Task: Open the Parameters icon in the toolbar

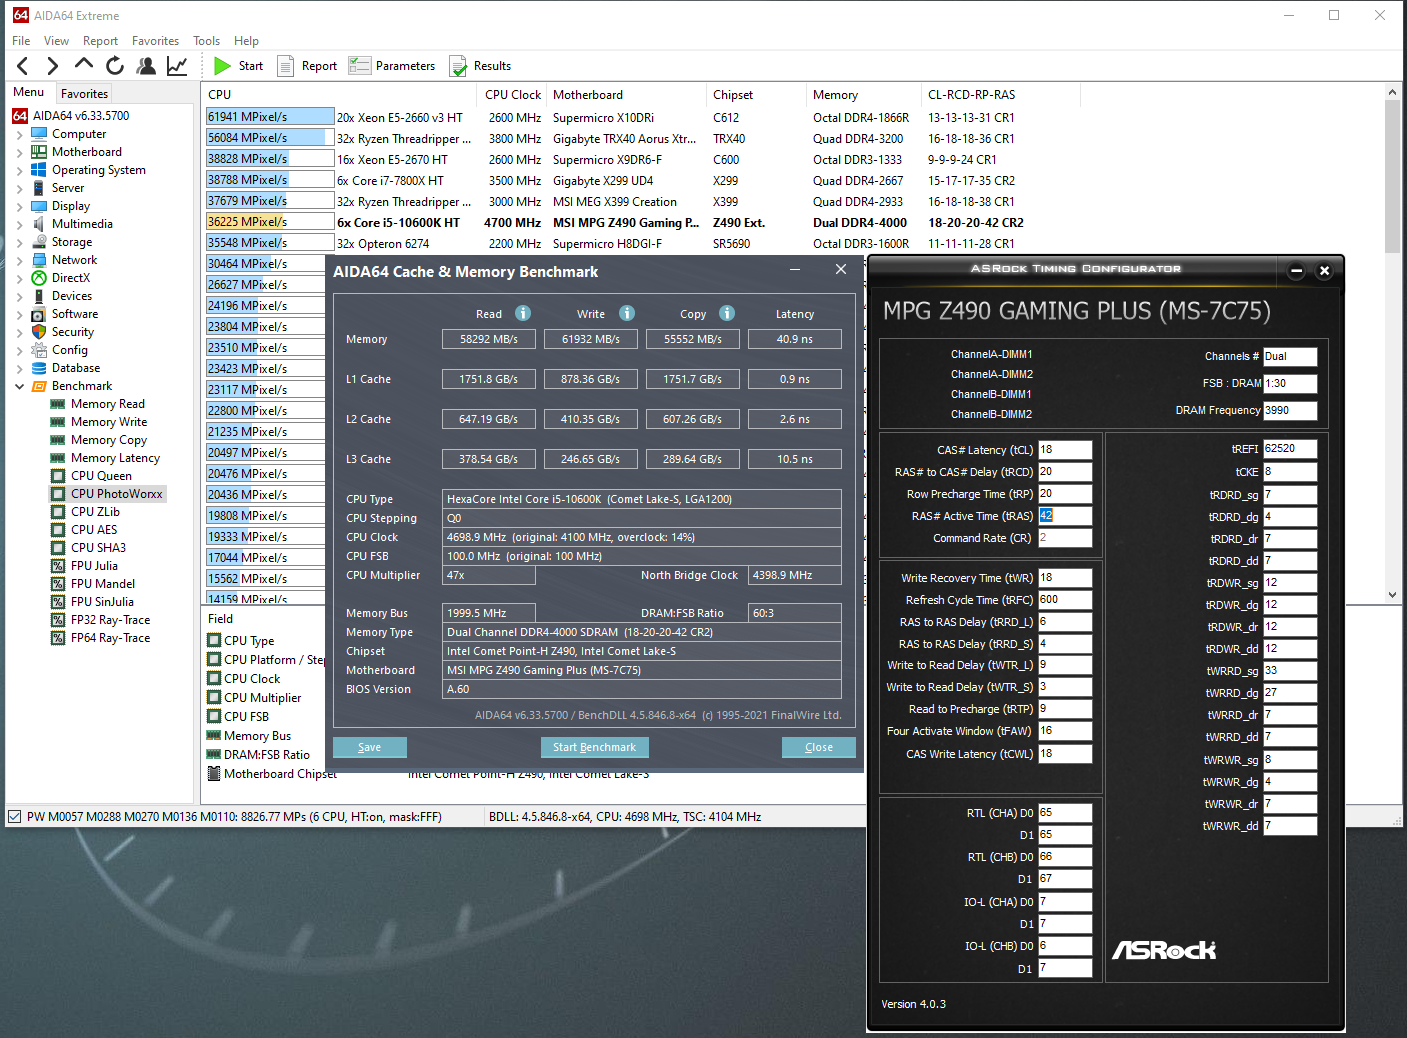Action: coord(359,66)
